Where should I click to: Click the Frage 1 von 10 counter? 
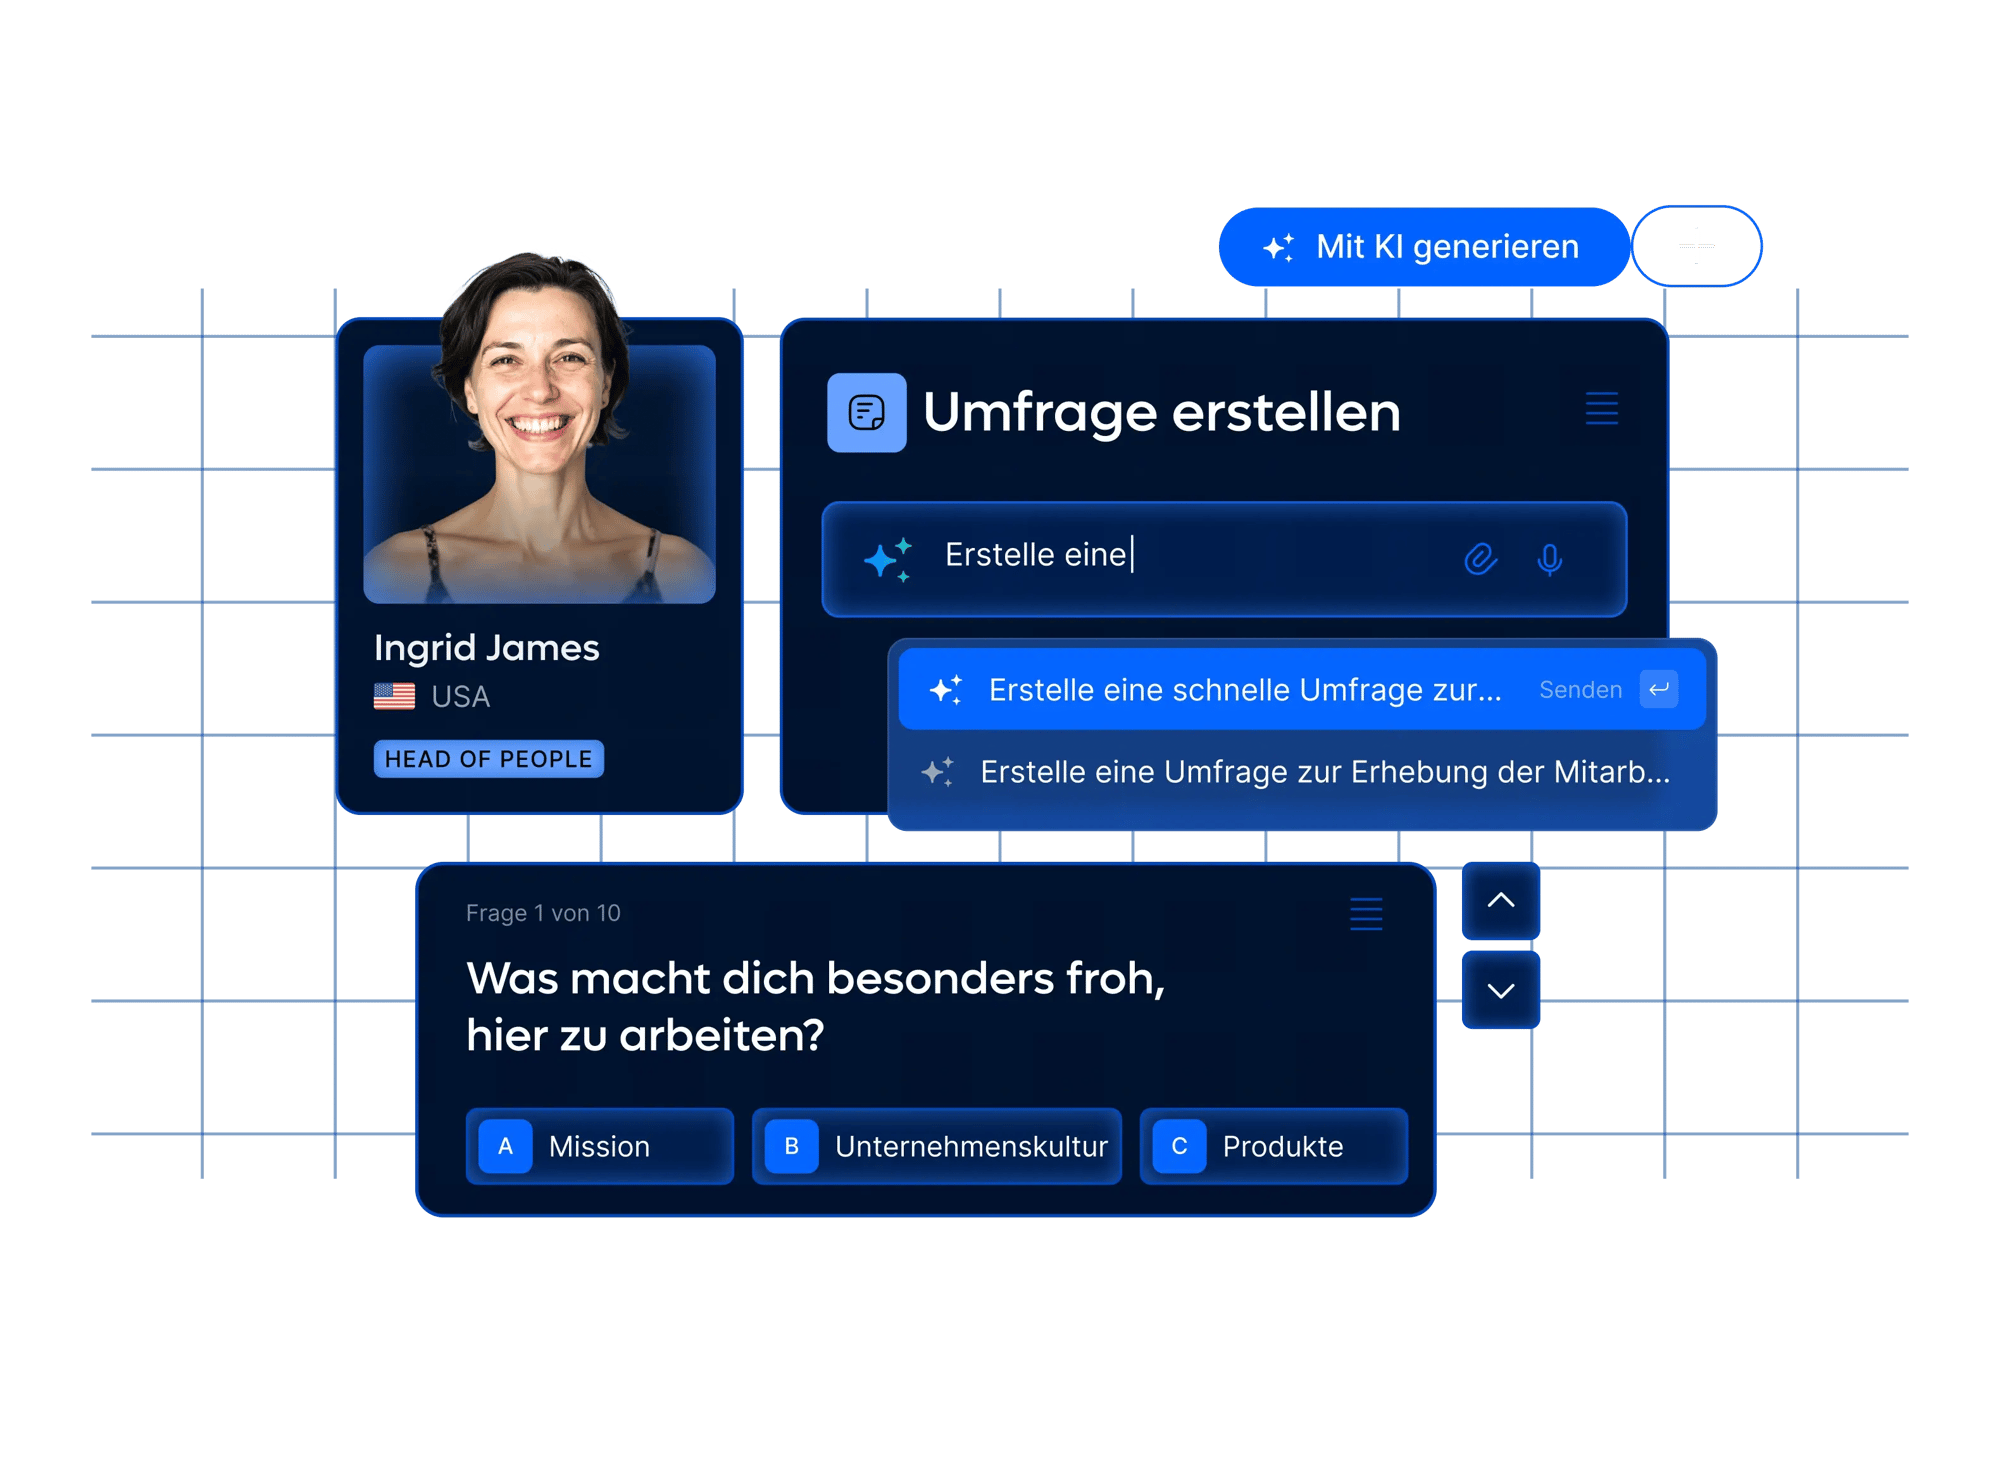pos(543,913)
